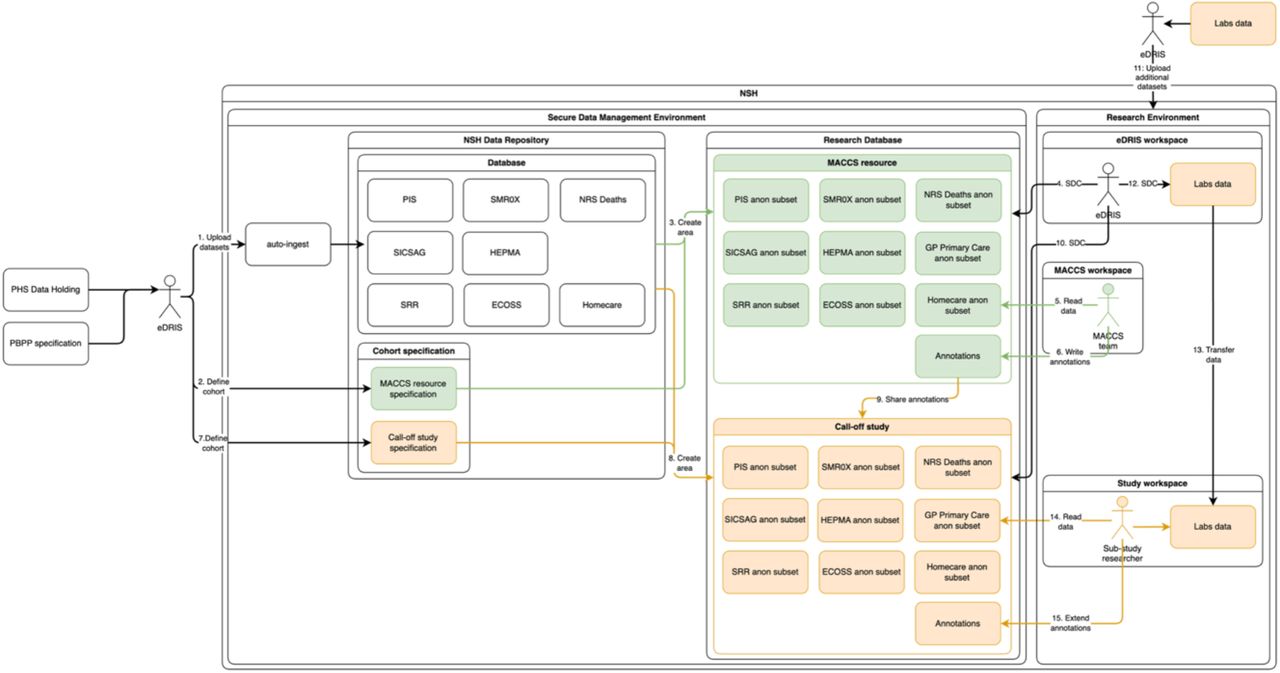Select Labs data in the Study workspace
The image size is (1280, 673).
tap(1212, 526)
